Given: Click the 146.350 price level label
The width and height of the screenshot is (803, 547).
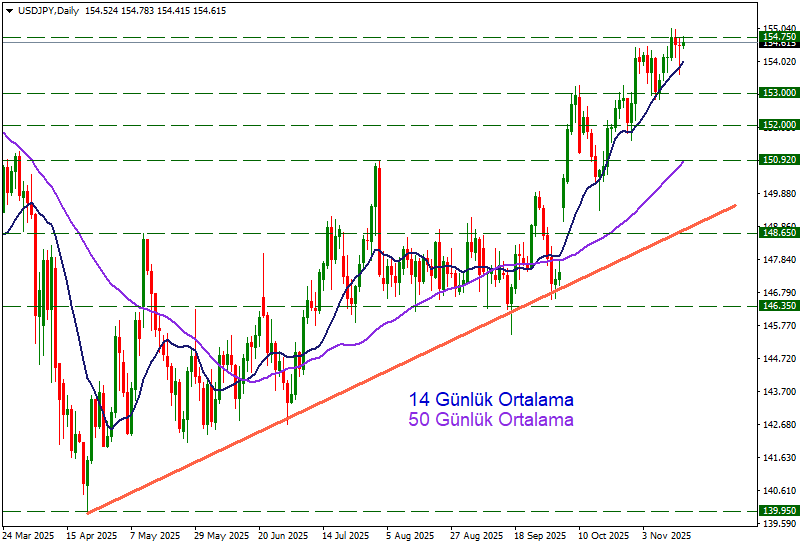Looking at the screenshot, I should tap(779, 306).
